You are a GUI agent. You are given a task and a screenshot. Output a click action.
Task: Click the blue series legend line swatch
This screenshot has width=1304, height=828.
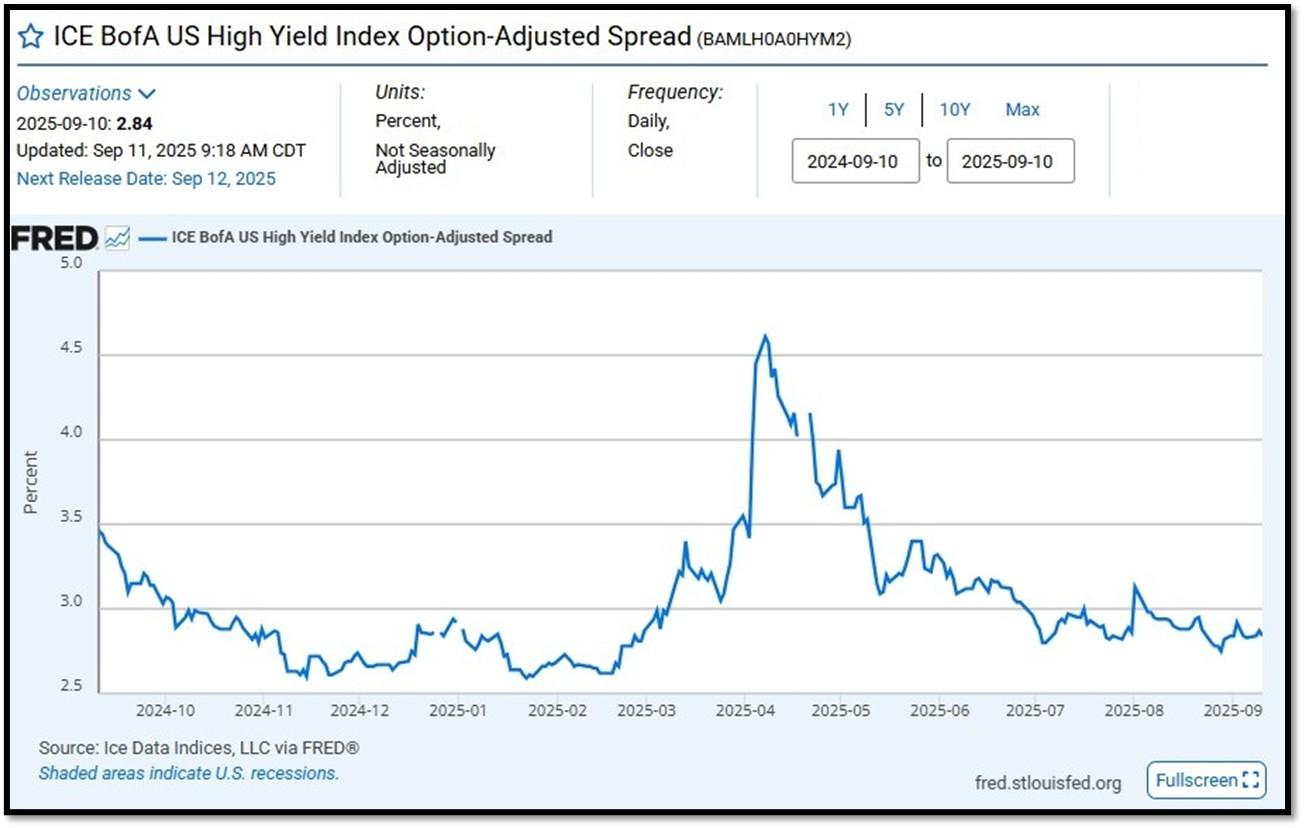[x=152, y=238]
